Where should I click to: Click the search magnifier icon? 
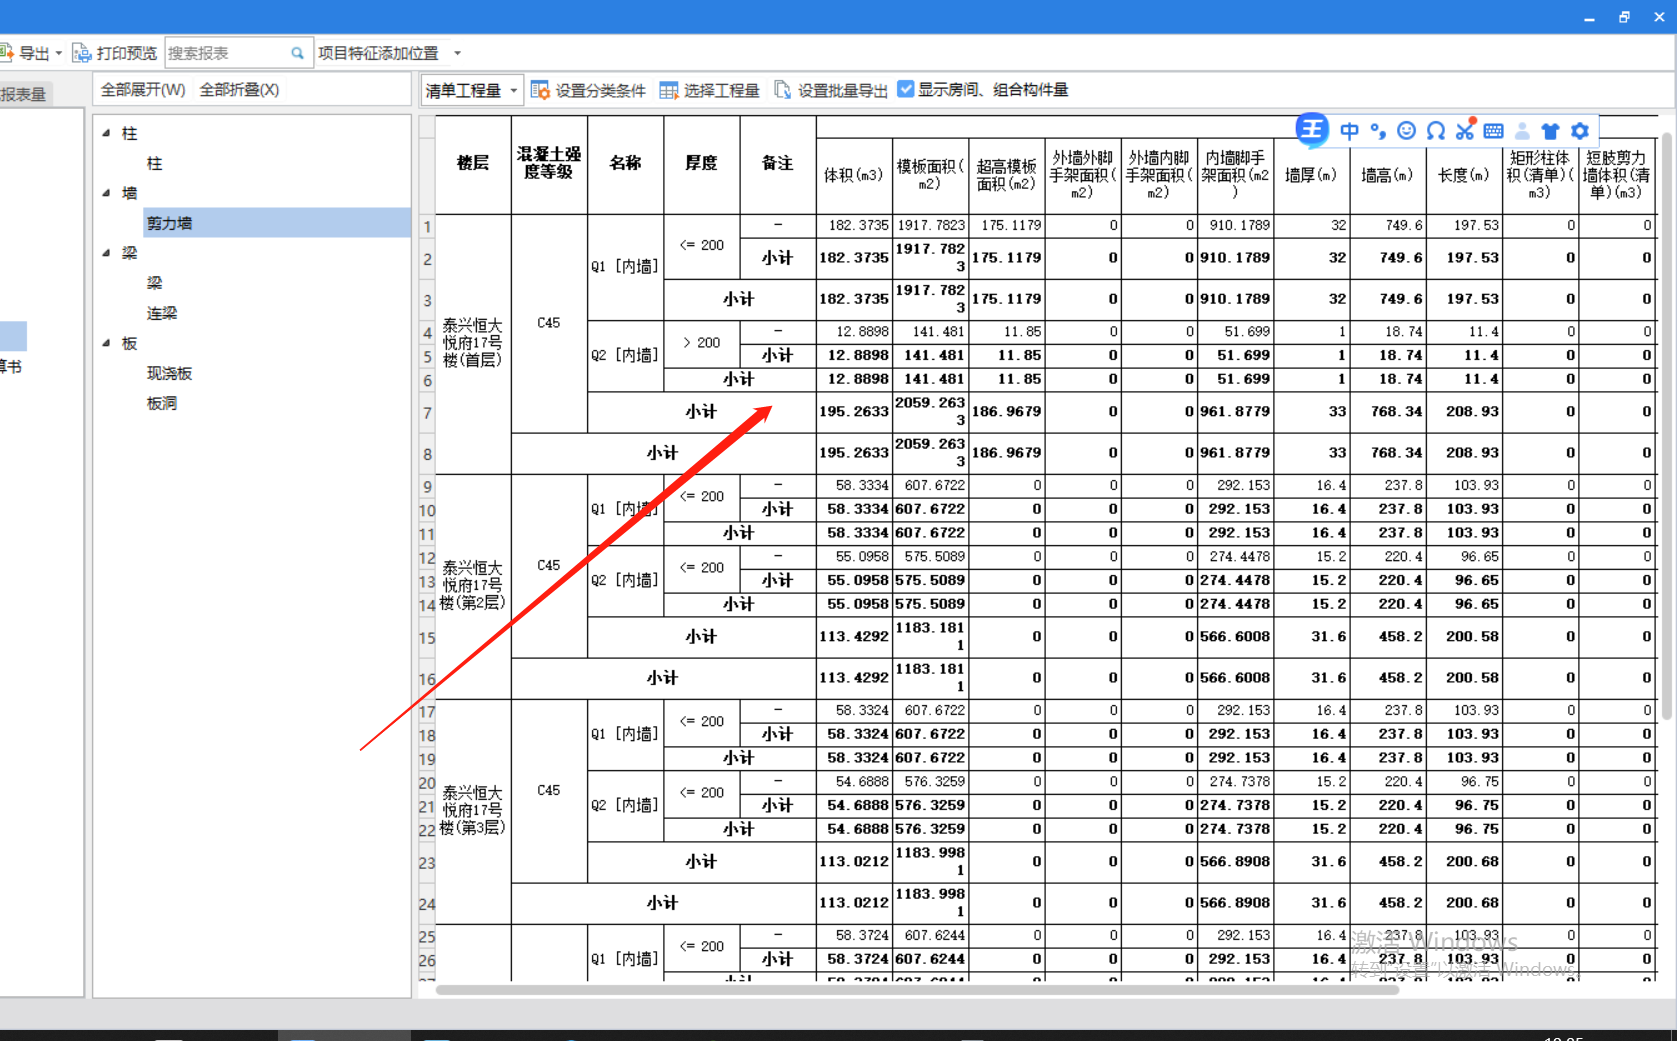tap(297, 53)
